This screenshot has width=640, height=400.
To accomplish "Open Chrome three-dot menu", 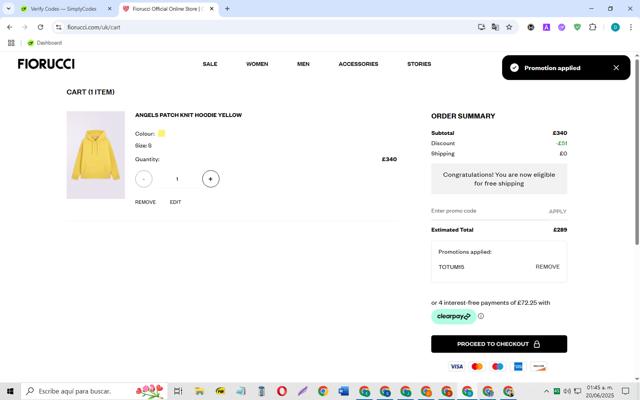I will pyautogui.click(x=631, y=27).
